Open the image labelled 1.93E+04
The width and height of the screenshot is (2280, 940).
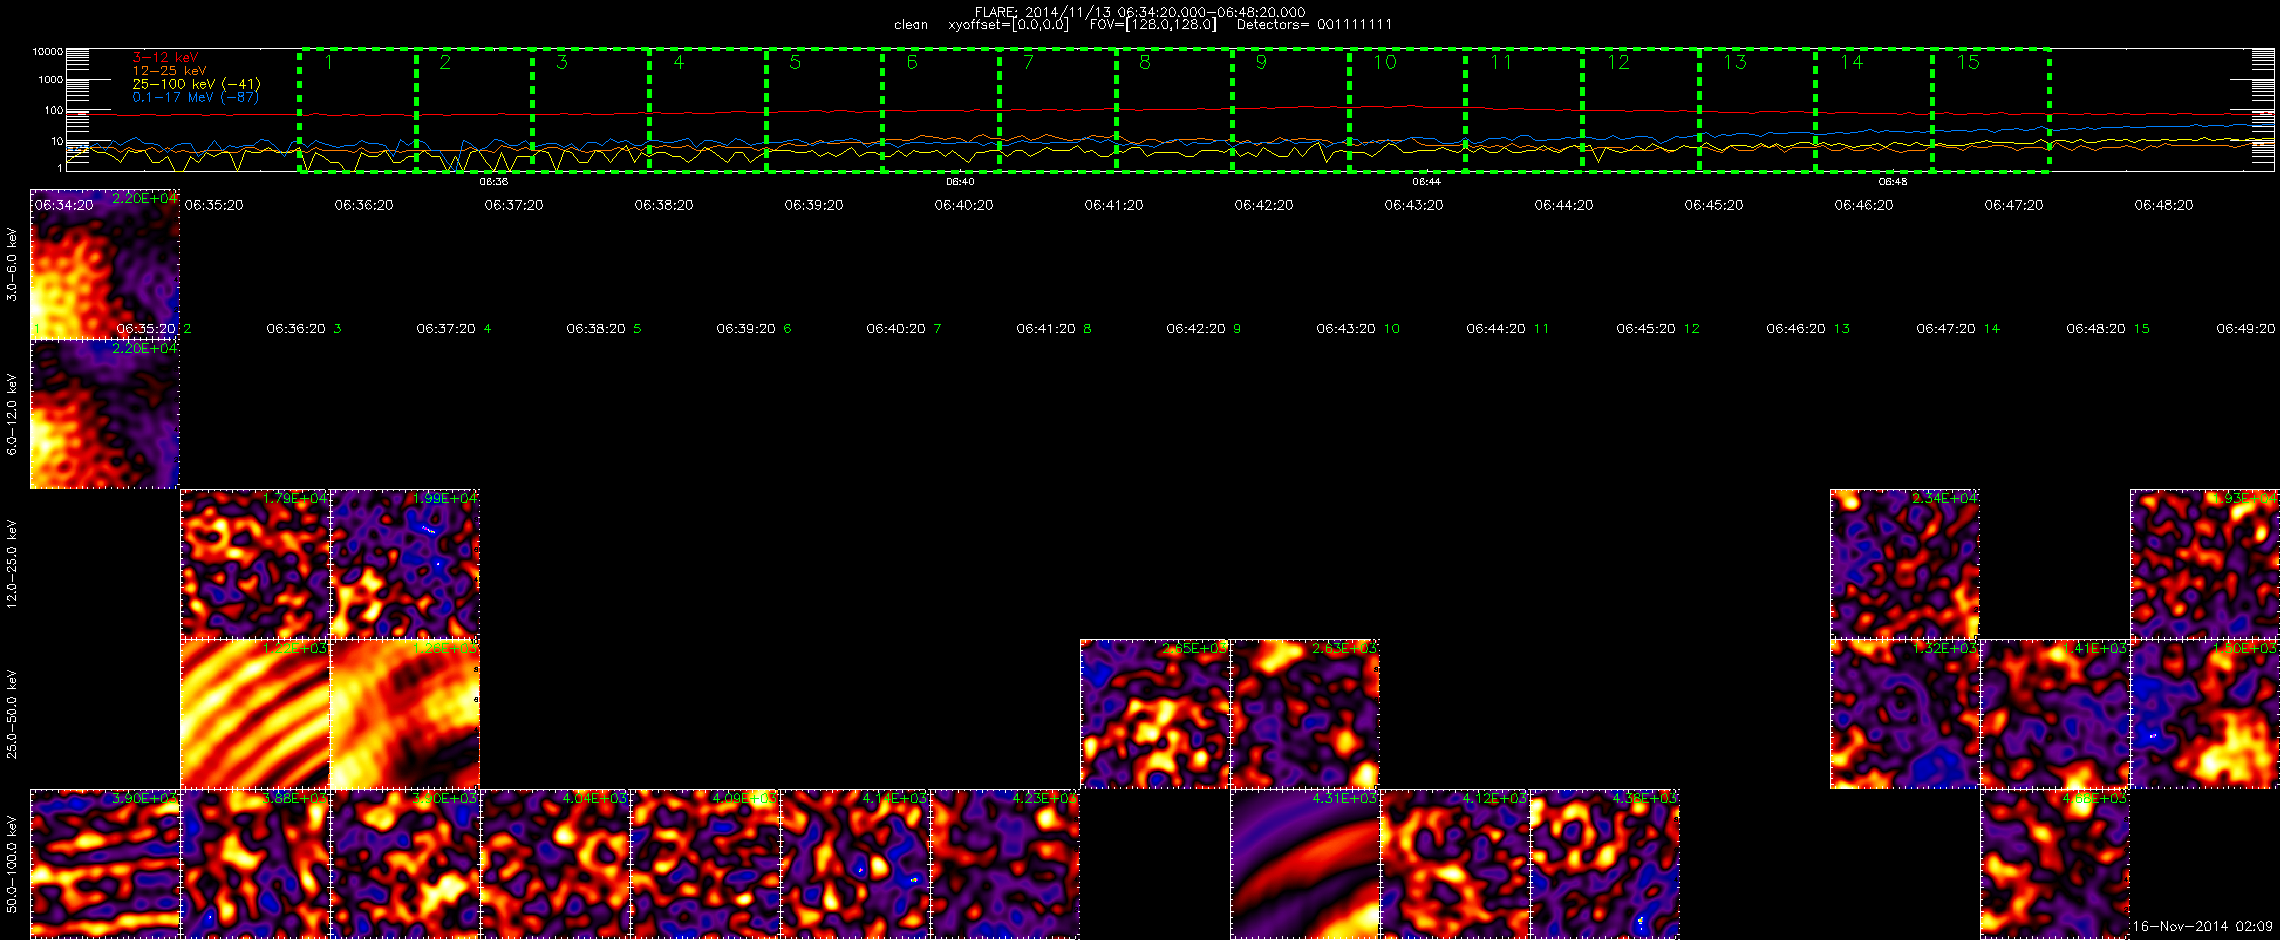pyautogui.click(x=2205, y=564)
